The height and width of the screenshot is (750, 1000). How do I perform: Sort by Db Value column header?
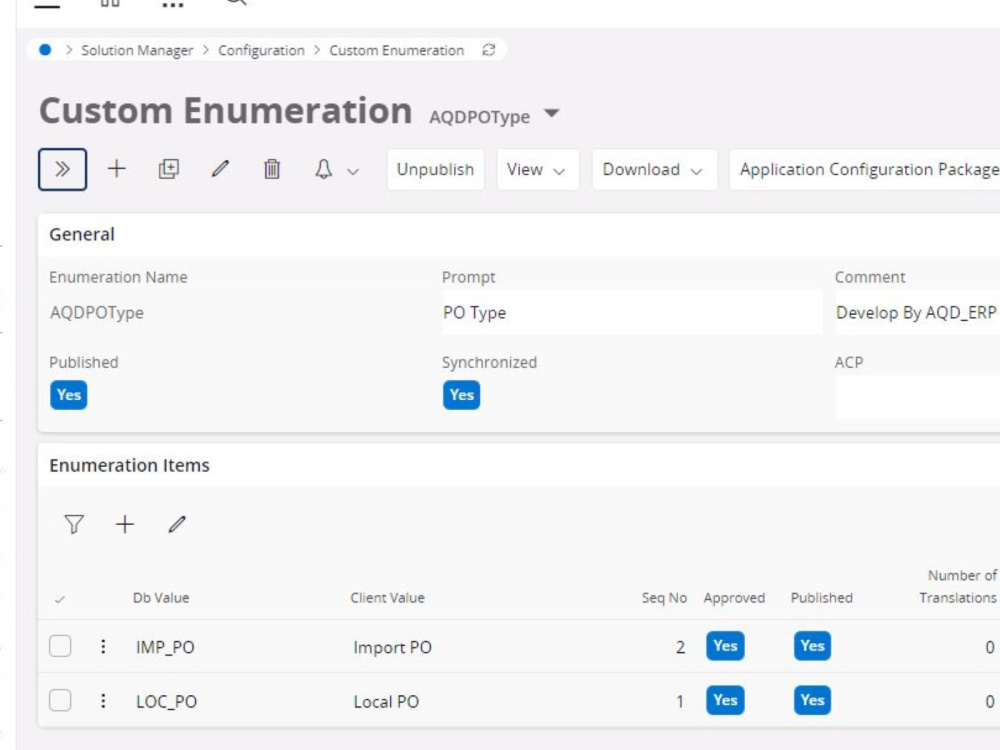coord(161,598)
